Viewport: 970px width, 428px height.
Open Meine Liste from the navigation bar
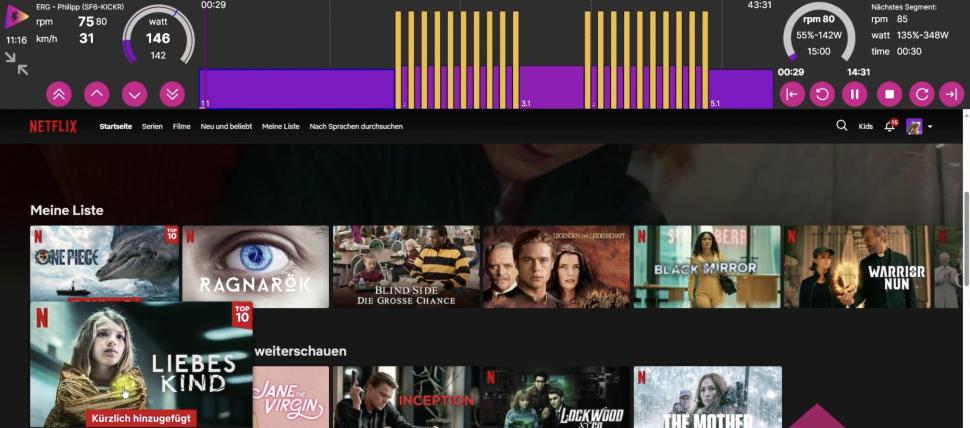click(280, 127)
